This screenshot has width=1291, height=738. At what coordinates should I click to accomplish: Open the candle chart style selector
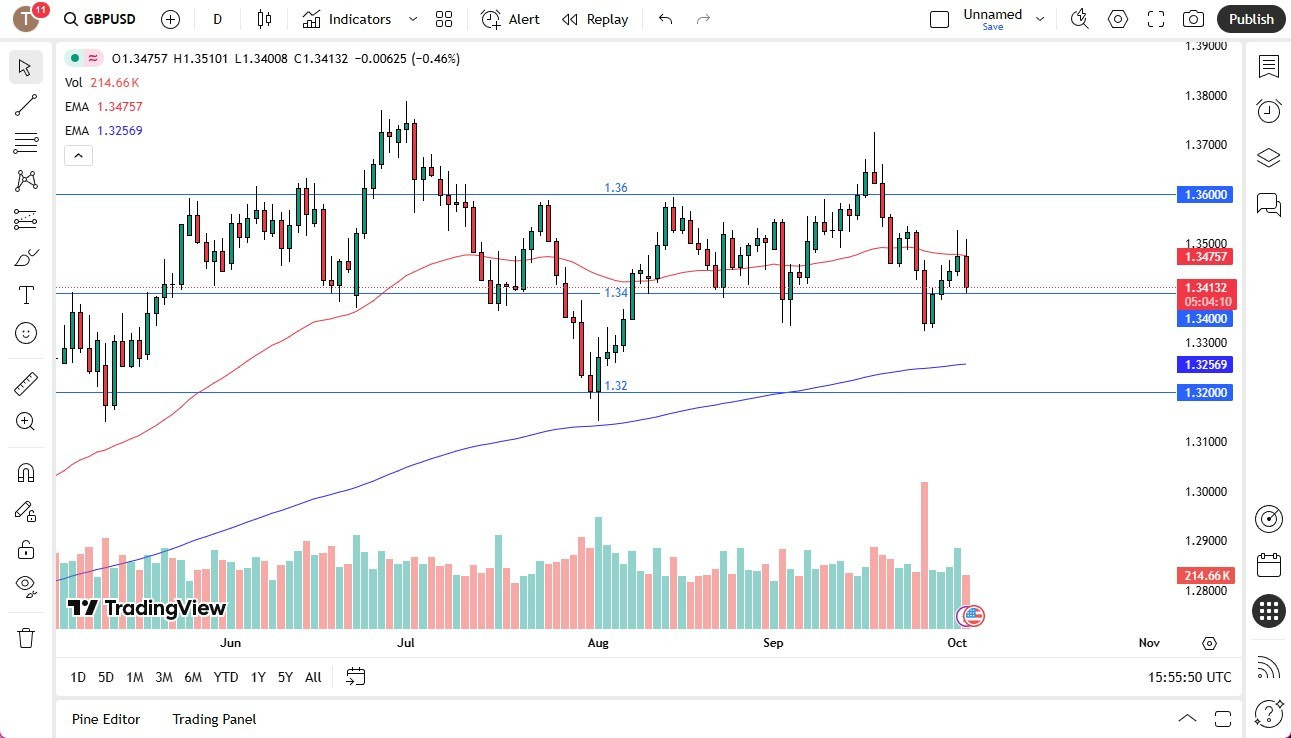pyautogui.click(x=264, y=19)
